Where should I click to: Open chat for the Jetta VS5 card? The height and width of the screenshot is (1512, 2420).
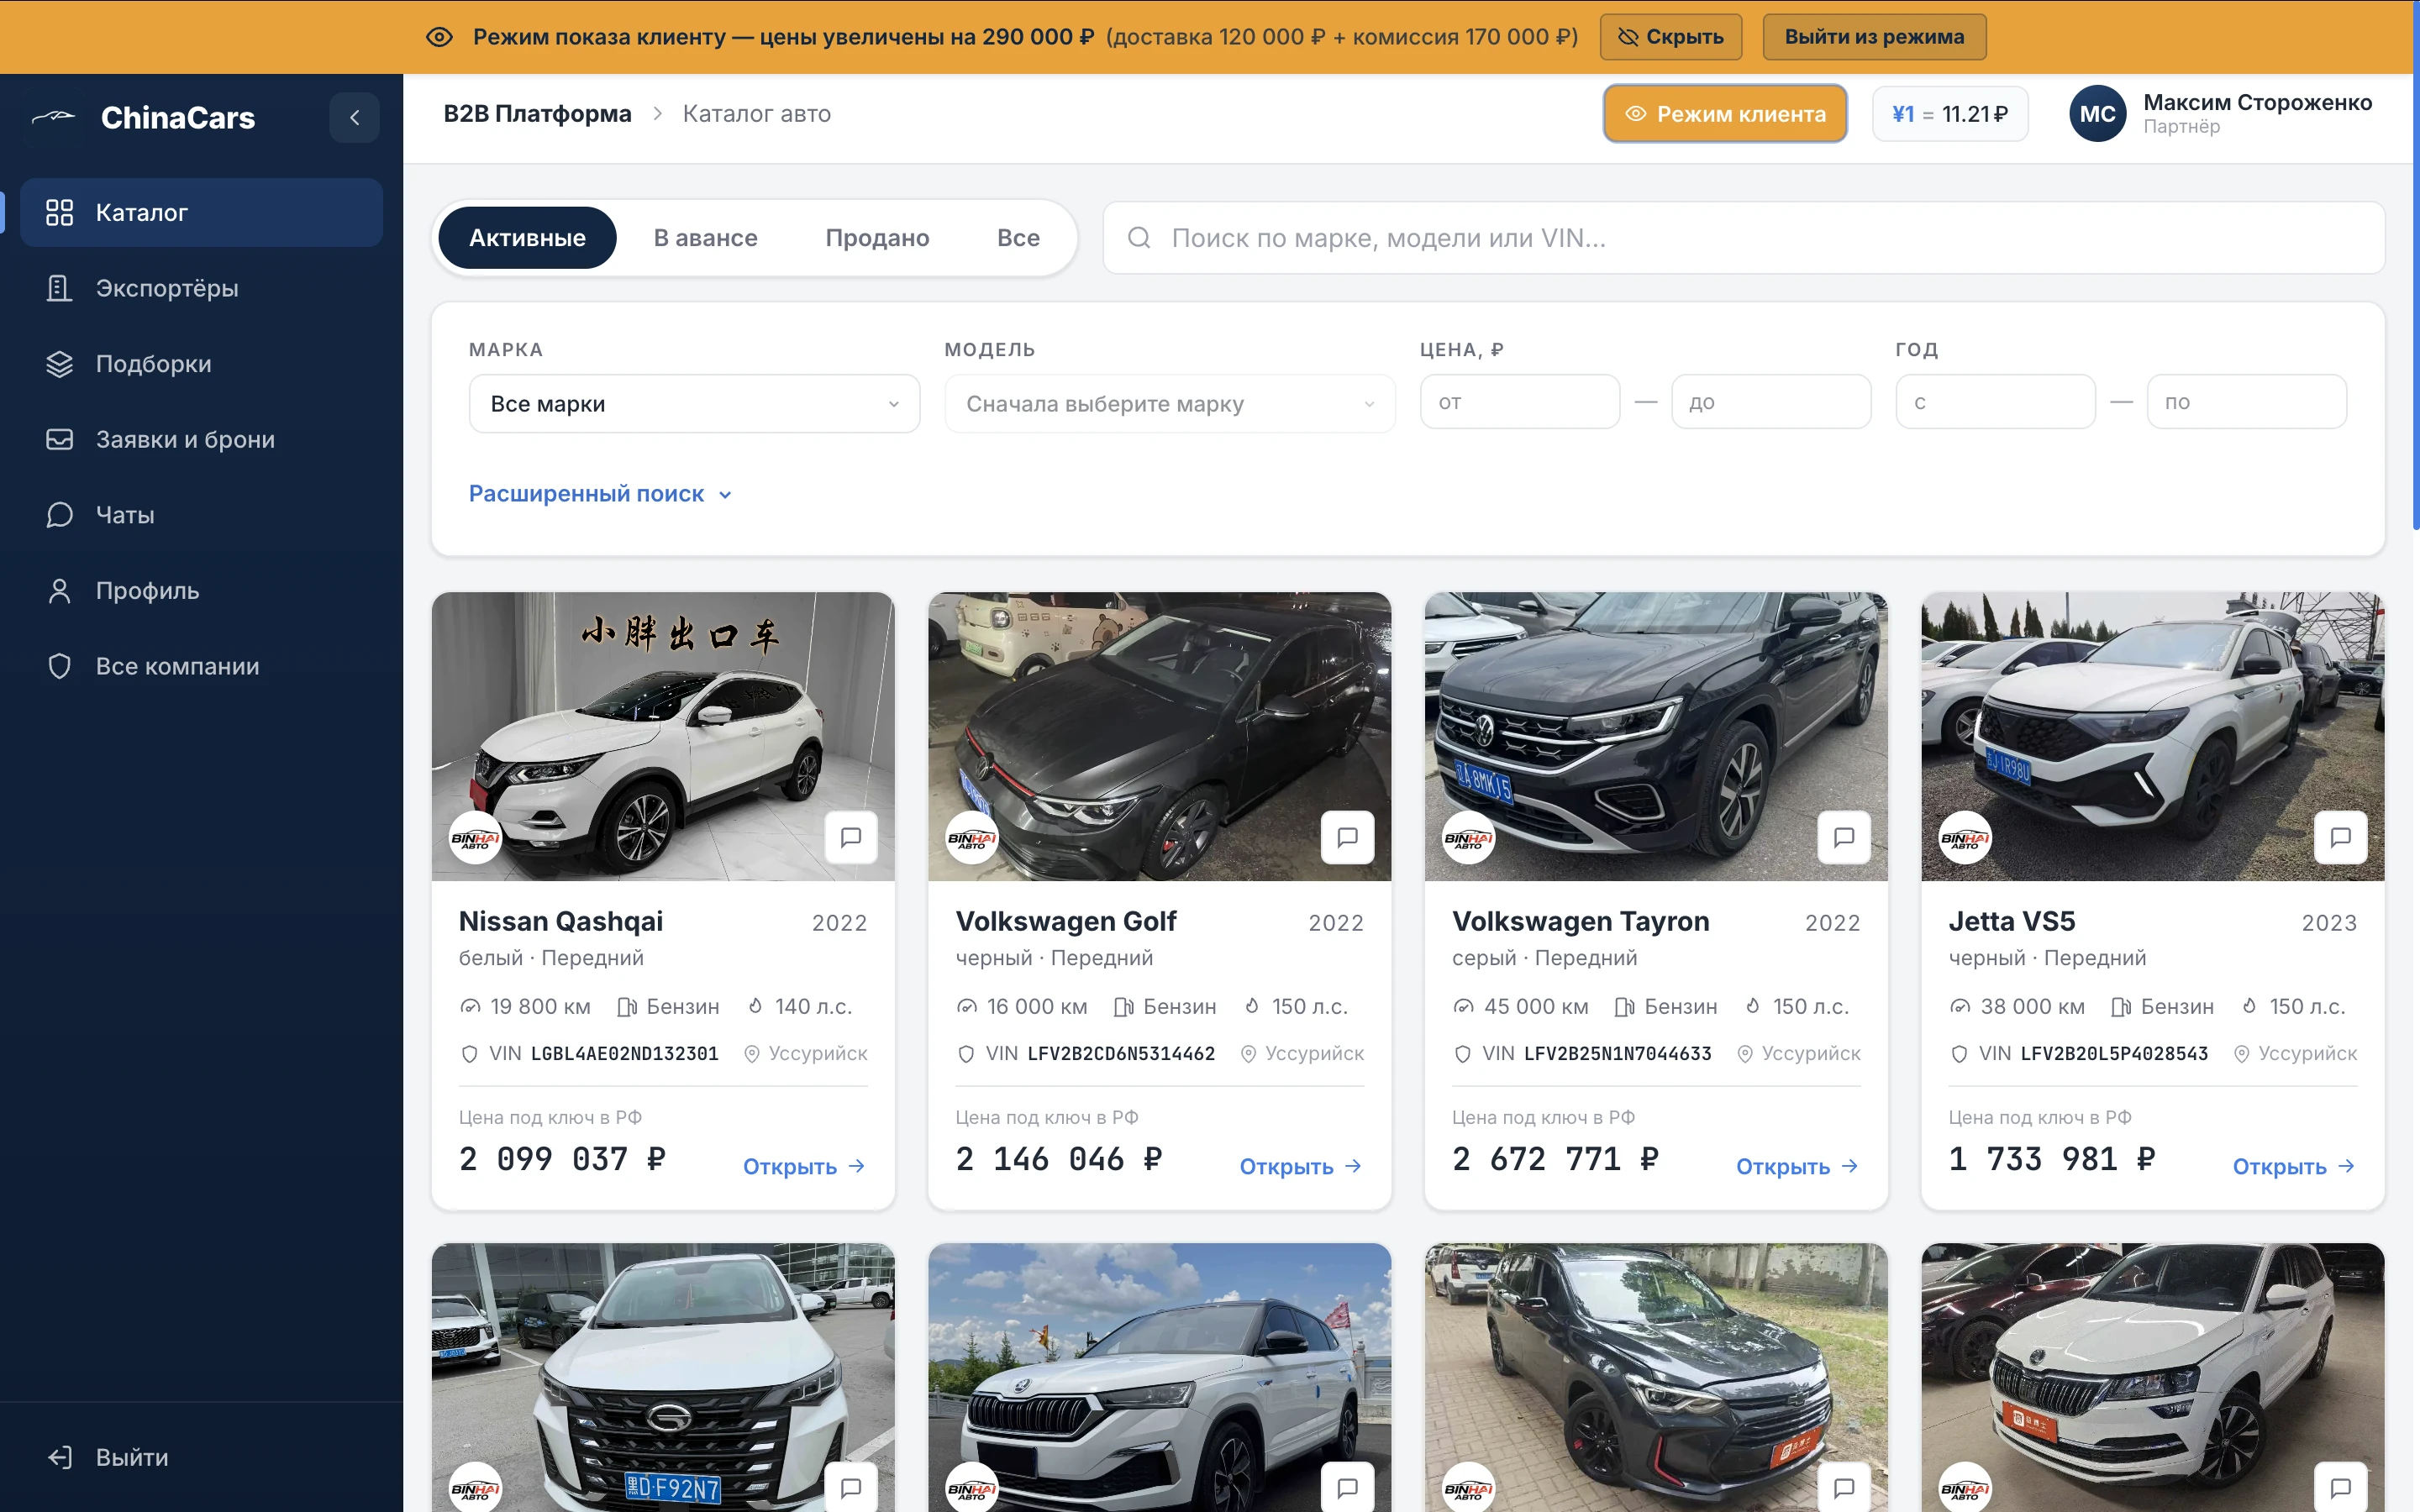click(2340, 837)
